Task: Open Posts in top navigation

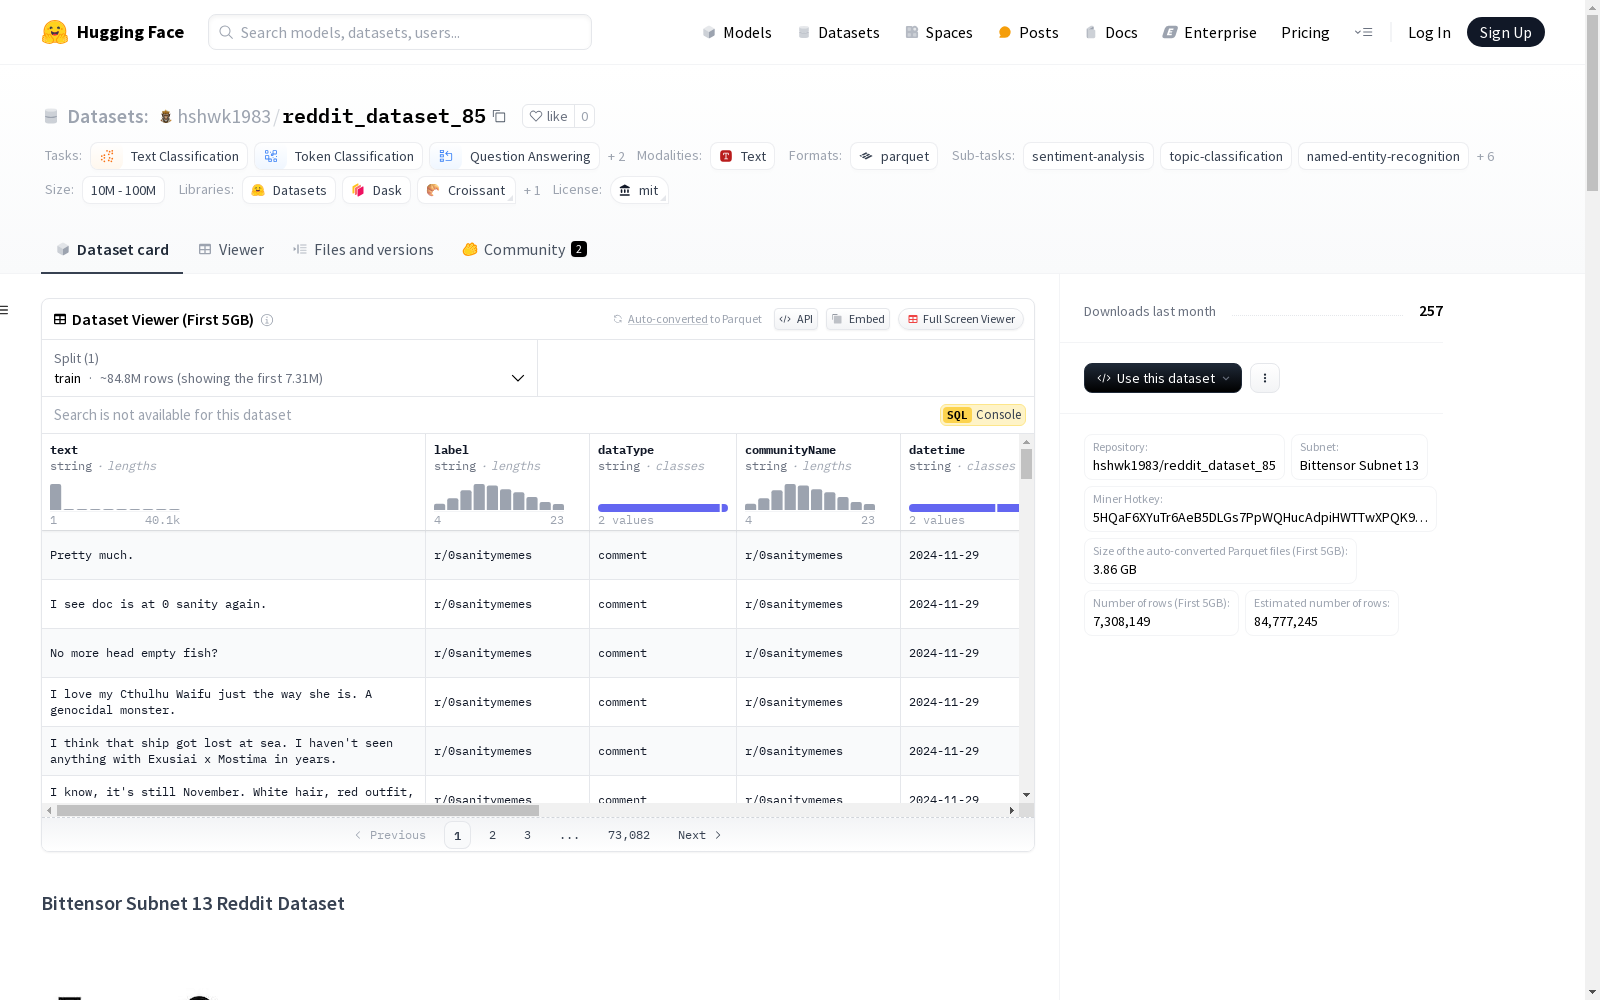Action: pos(1028,32)
